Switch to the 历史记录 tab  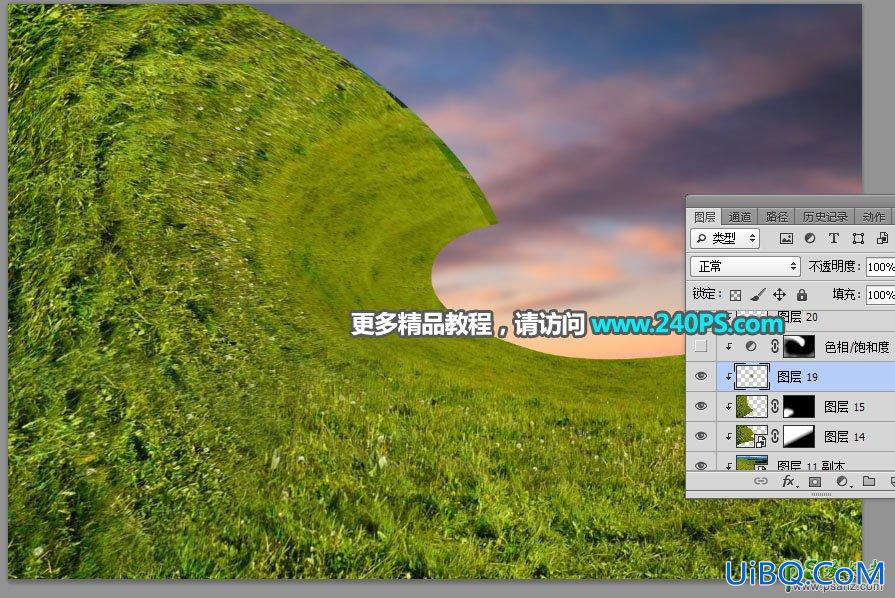point(825,217)
